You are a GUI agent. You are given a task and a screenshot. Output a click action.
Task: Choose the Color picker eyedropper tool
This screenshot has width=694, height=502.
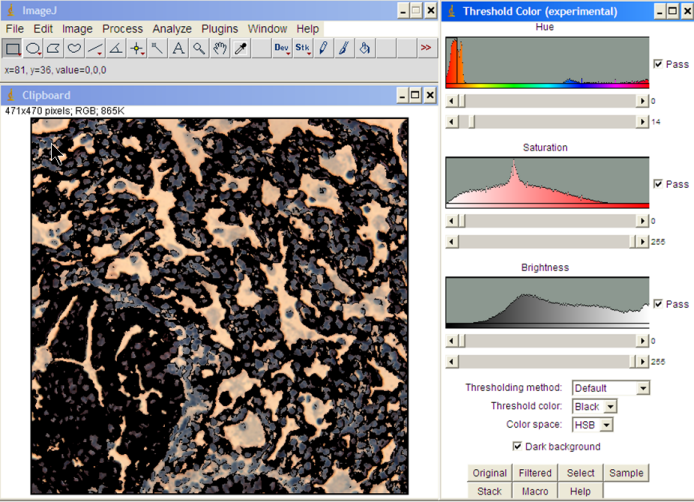point(241,48)
